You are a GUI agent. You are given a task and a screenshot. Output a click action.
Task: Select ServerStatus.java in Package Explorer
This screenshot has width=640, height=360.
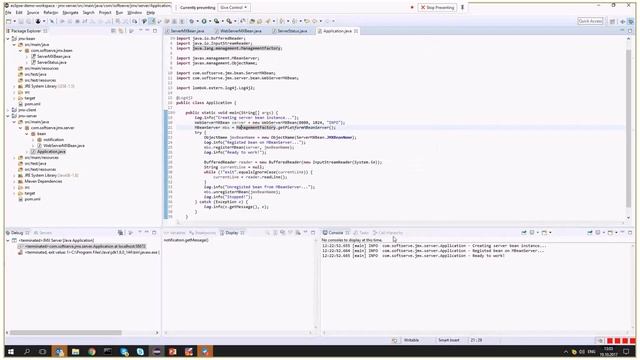[51, 62]
